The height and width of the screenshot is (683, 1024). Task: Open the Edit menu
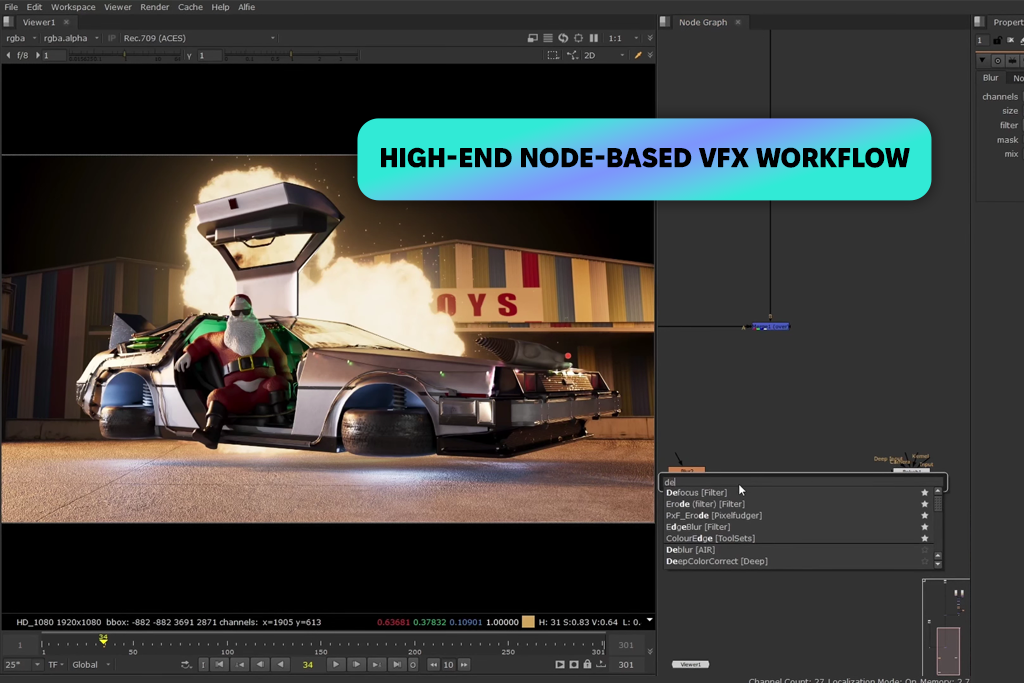point(34,7)
